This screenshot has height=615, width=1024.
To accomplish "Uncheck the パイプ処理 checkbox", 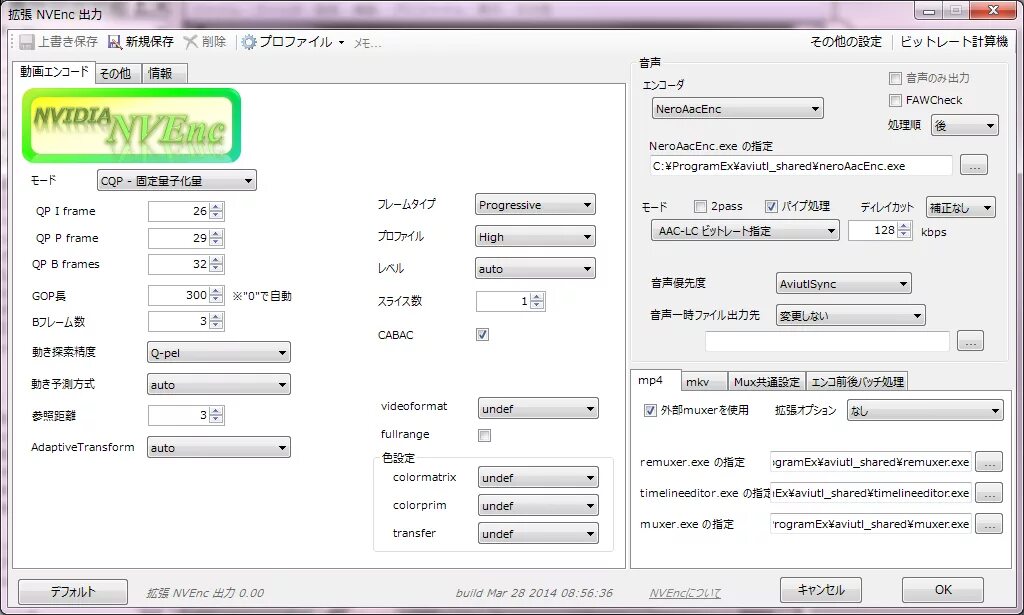I will [x=771, y=206].
